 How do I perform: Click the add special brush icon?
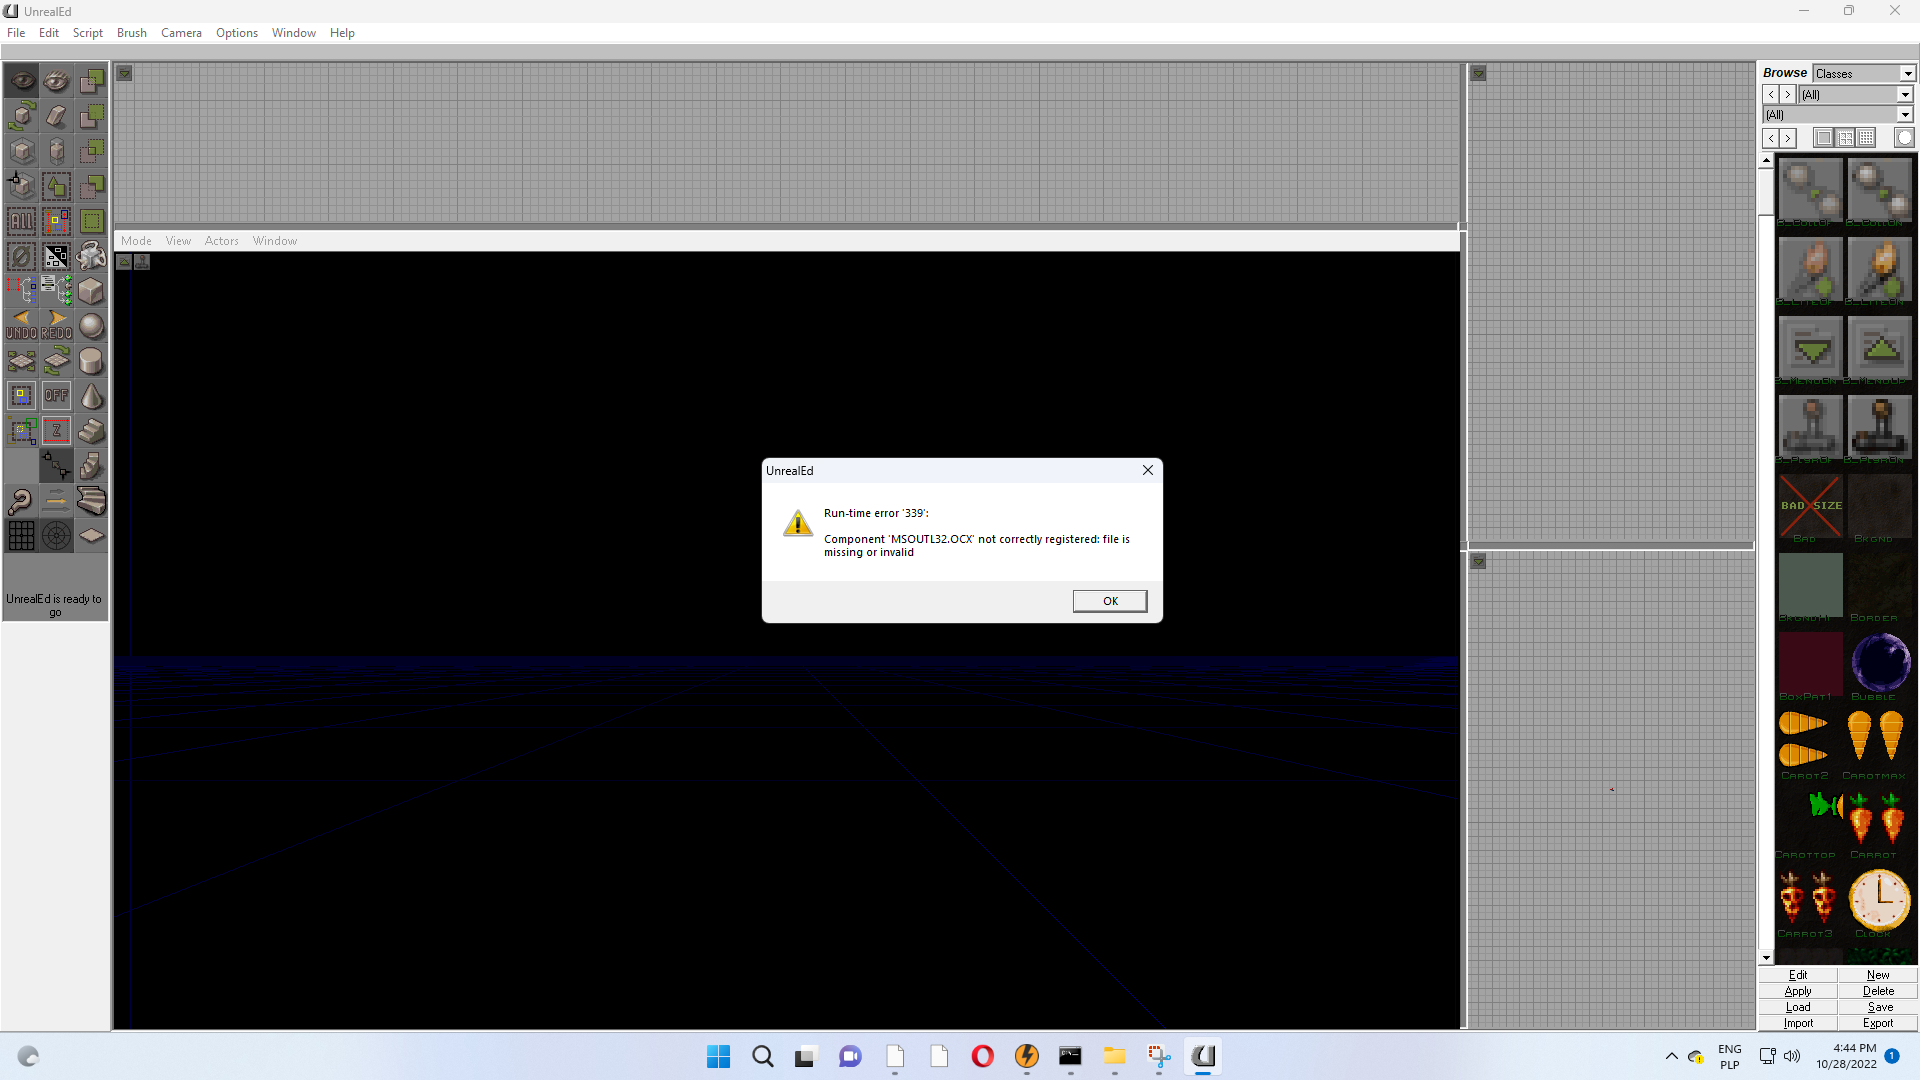tap(92, 221)
